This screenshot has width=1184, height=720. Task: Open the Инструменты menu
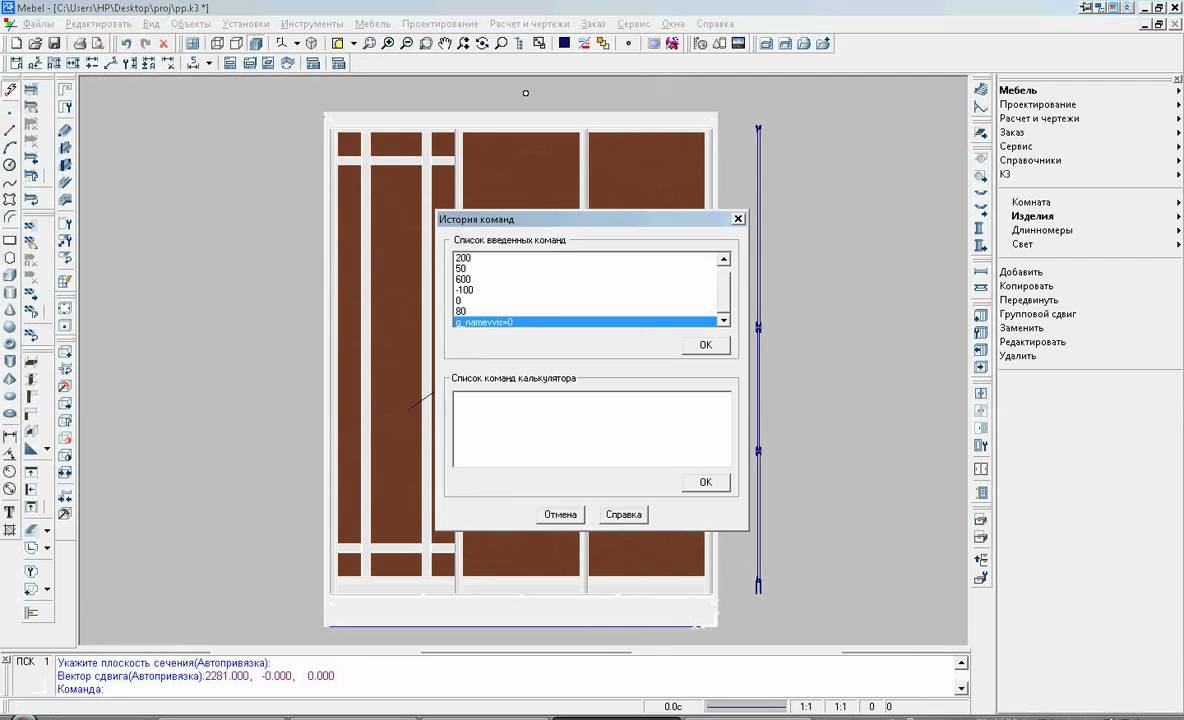coord(312,24)
